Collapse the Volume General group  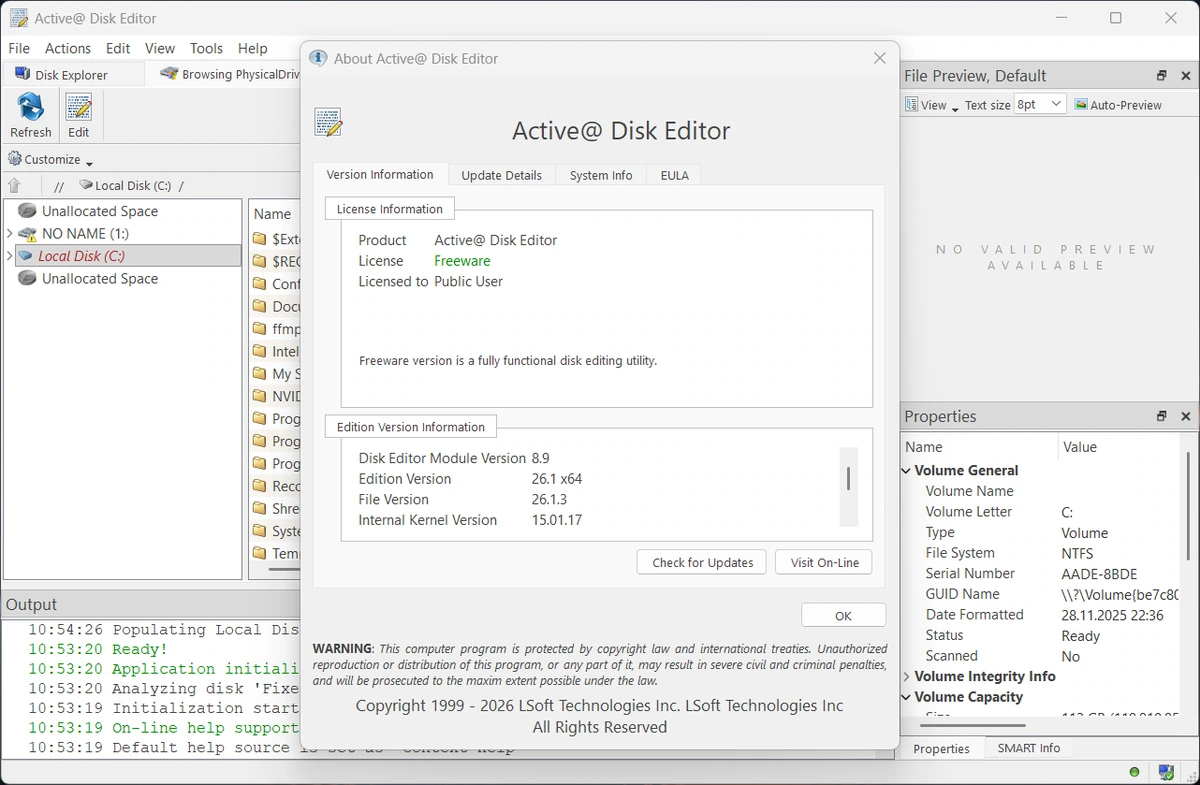pos(907,471)
